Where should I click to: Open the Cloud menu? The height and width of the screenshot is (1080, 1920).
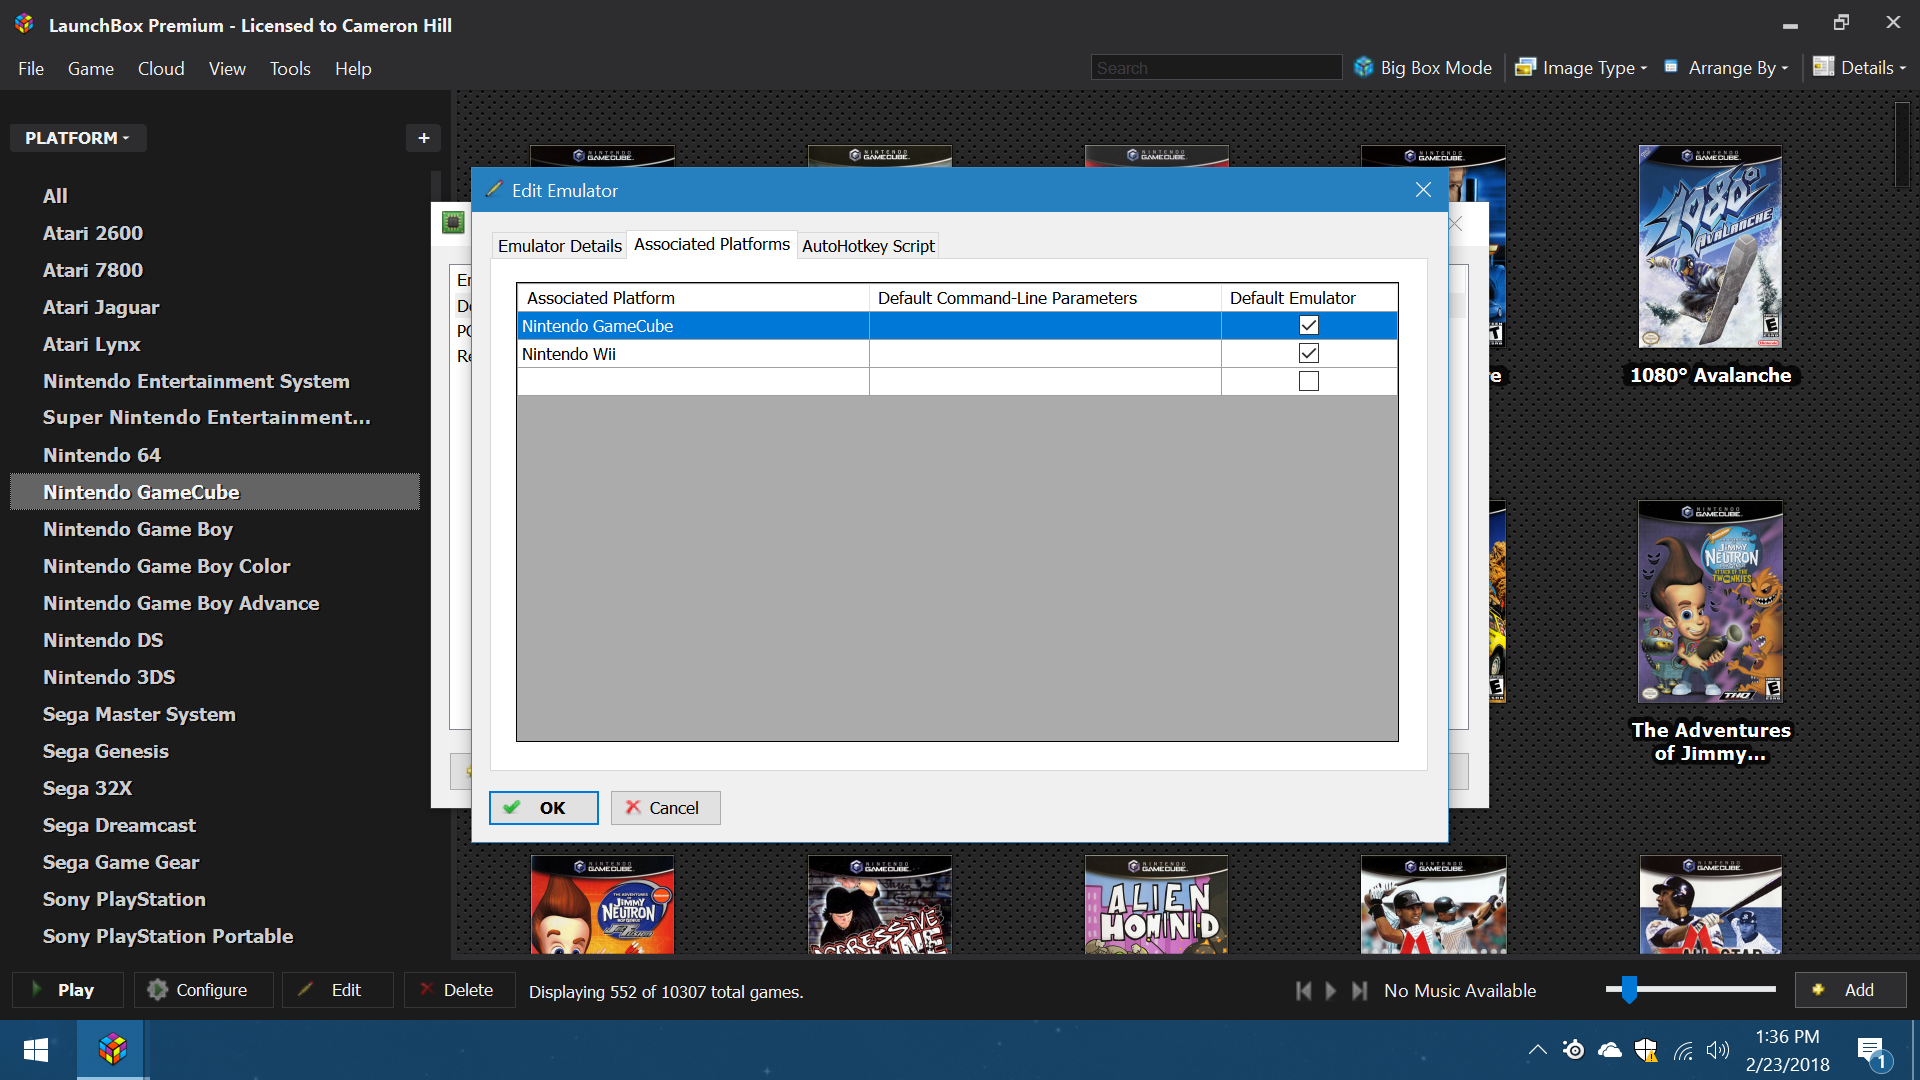point(161,69)
